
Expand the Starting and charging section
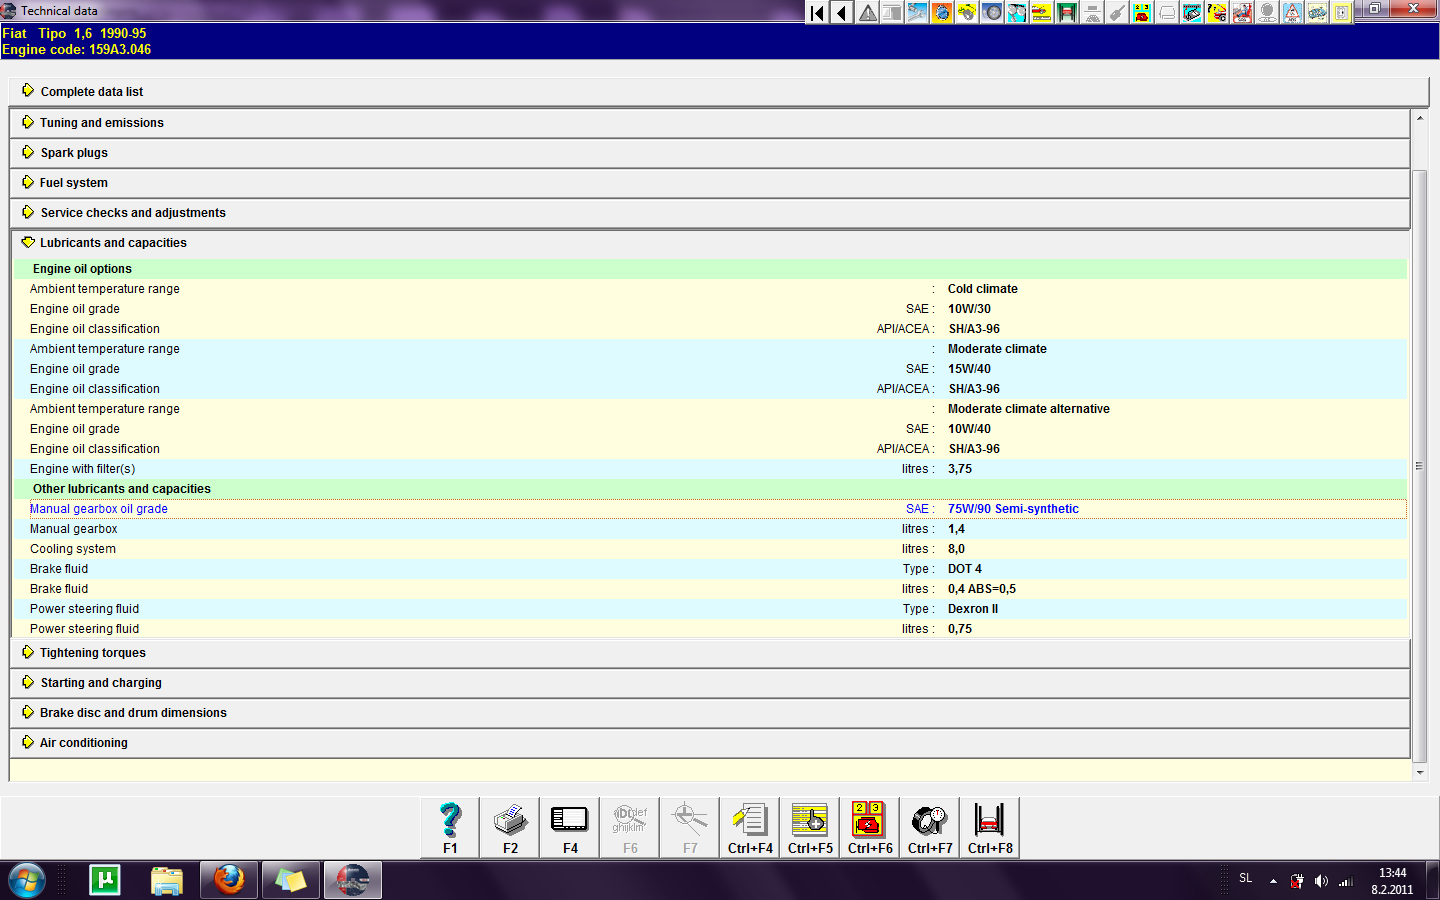coord(710,683)
